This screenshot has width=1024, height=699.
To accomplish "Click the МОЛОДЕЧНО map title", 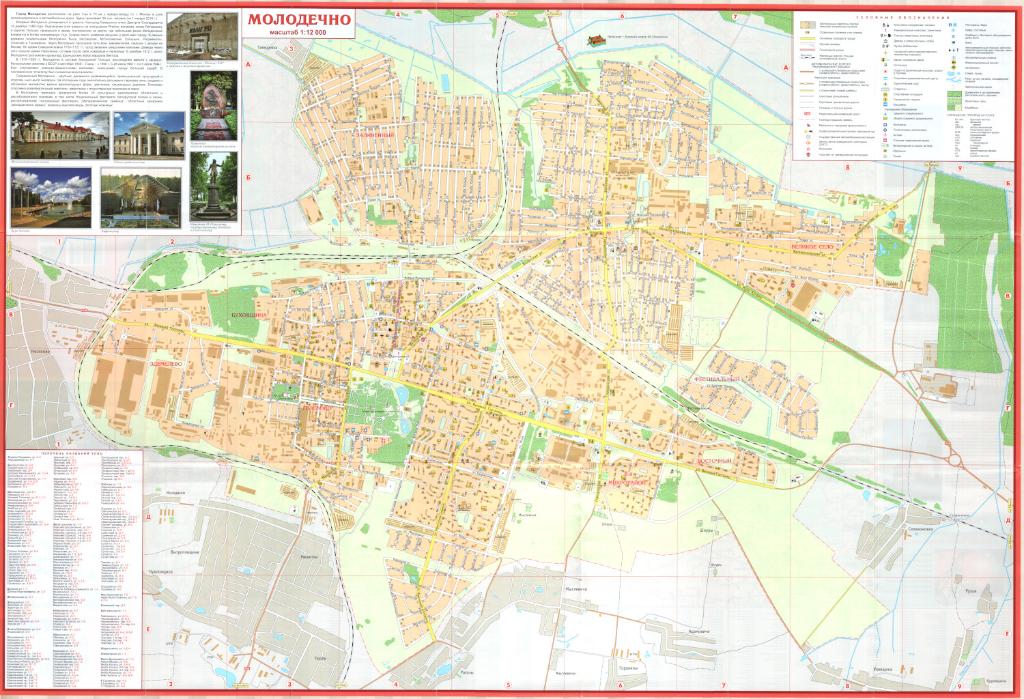I will (298, 20).
